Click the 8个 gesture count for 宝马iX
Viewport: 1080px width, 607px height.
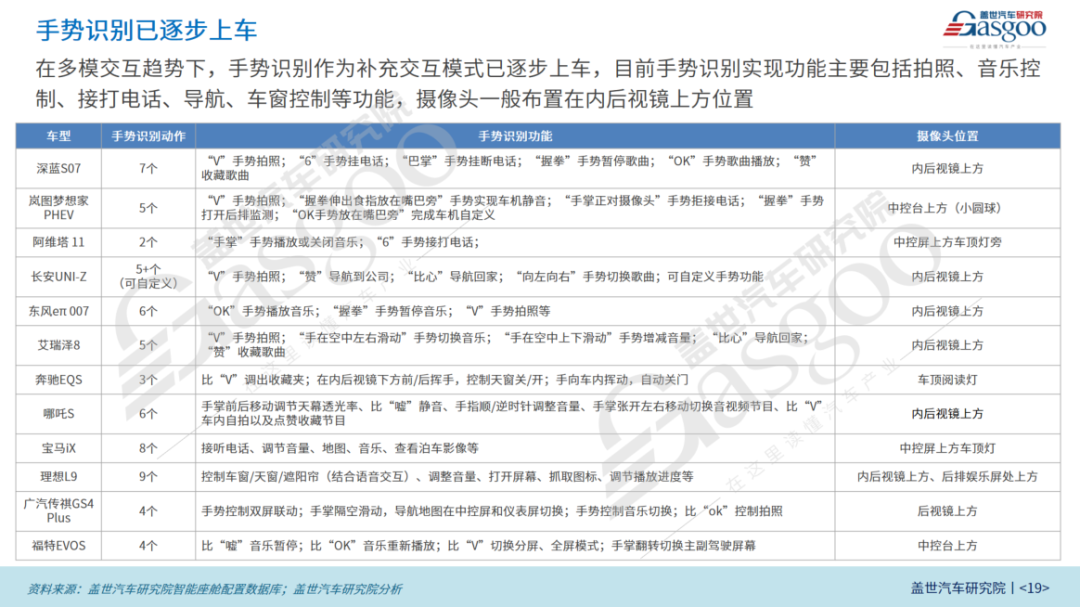(149, 449)
